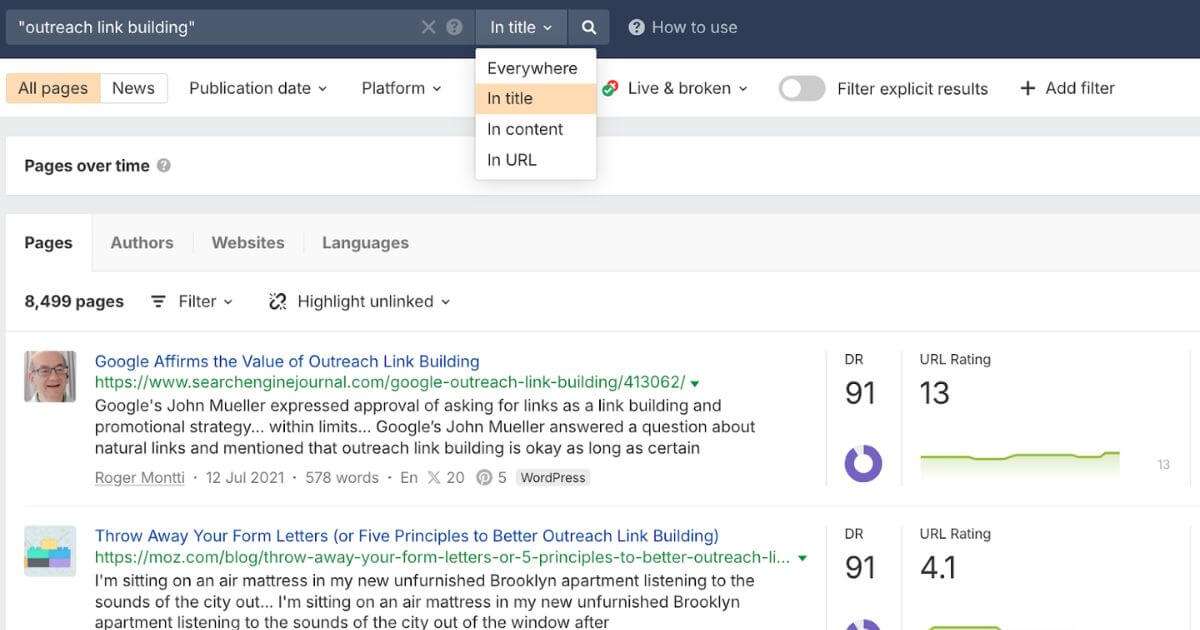
Task: Click the WordPress platform tag on the first result
Action: tap(552, 477)
